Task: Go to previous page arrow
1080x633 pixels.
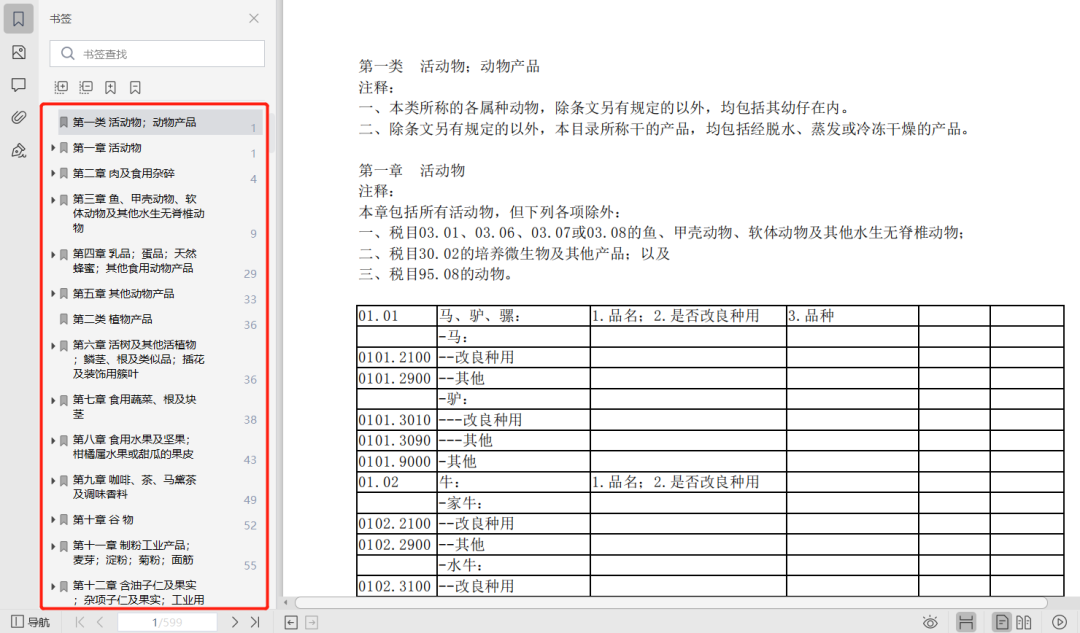Action: [x=101, y=622]
